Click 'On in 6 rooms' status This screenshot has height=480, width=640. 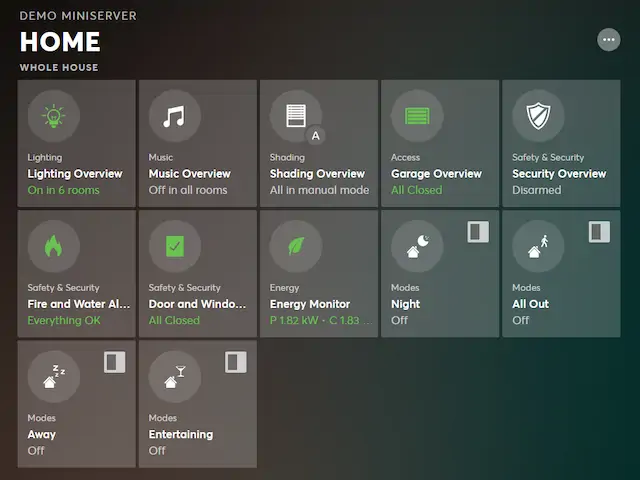[x=63, y=190]
